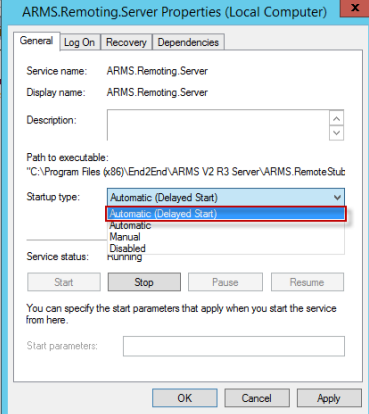The height and width of the screenshot is (414, 369).
Task: Click the greyed-out Start button
Action: 64,282
